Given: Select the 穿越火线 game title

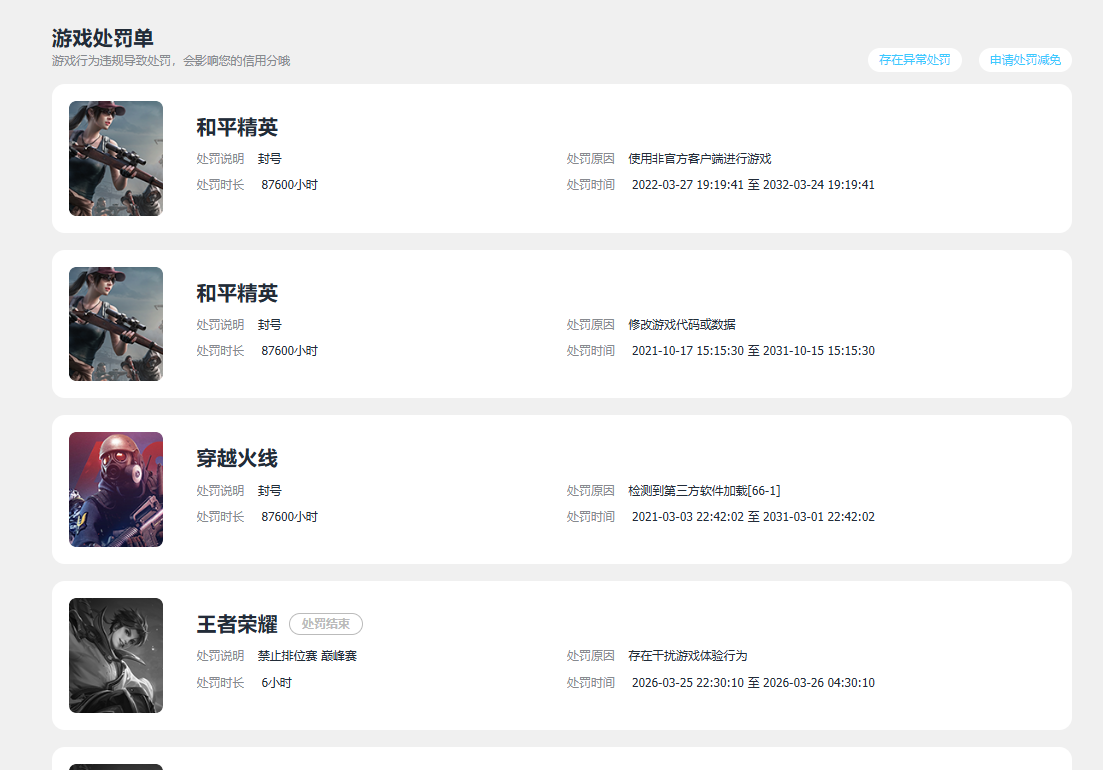Looking at the screenshot, I should [x=237, y=458].
